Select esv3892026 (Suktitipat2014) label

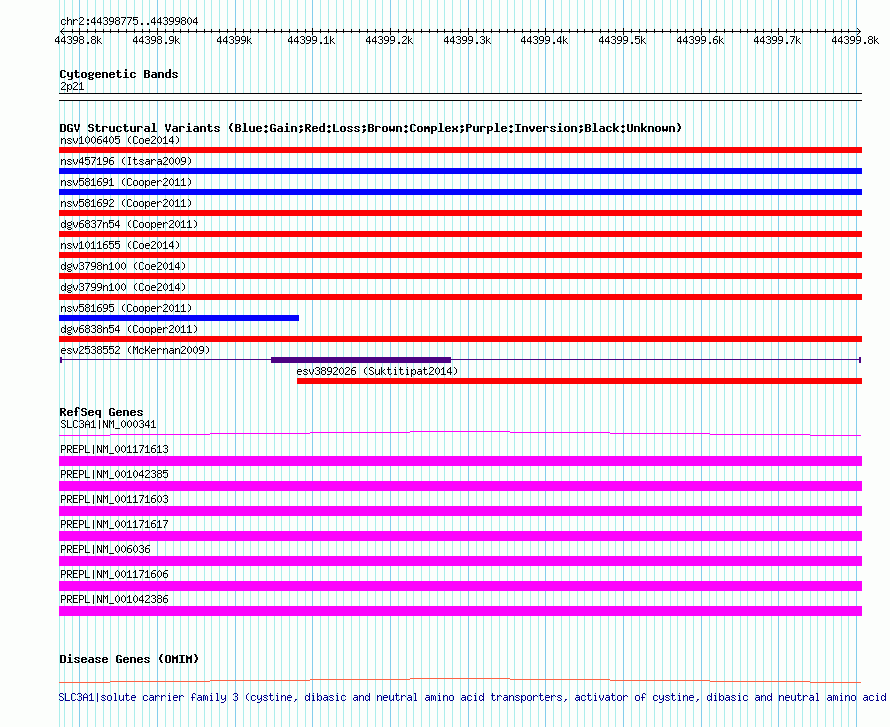click(x=377, y=371)
